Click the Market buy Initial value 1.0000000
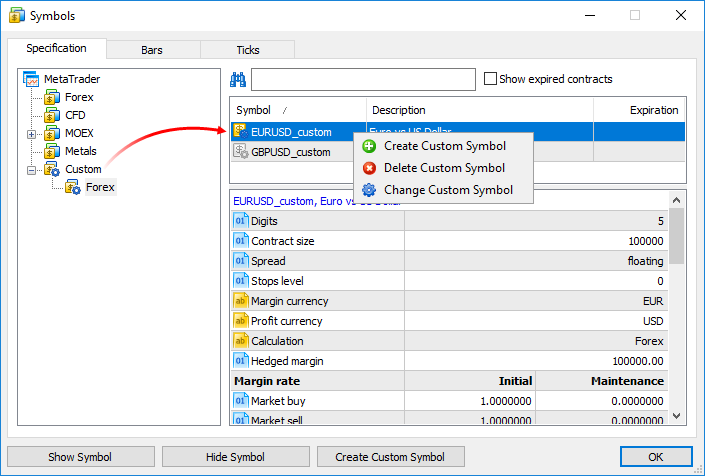Image resolution: width=705 pixels, height=476 pixels. 506,401
